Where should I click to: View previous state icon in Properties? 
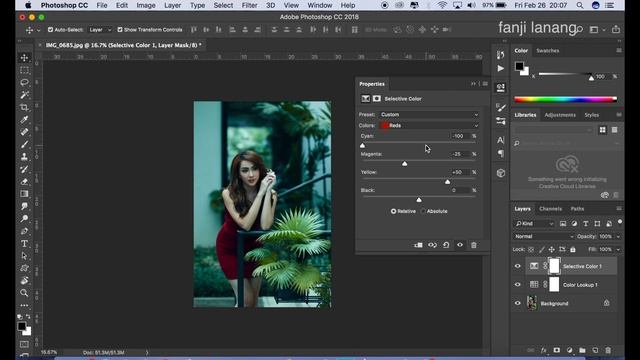click(x=432, y=245)
